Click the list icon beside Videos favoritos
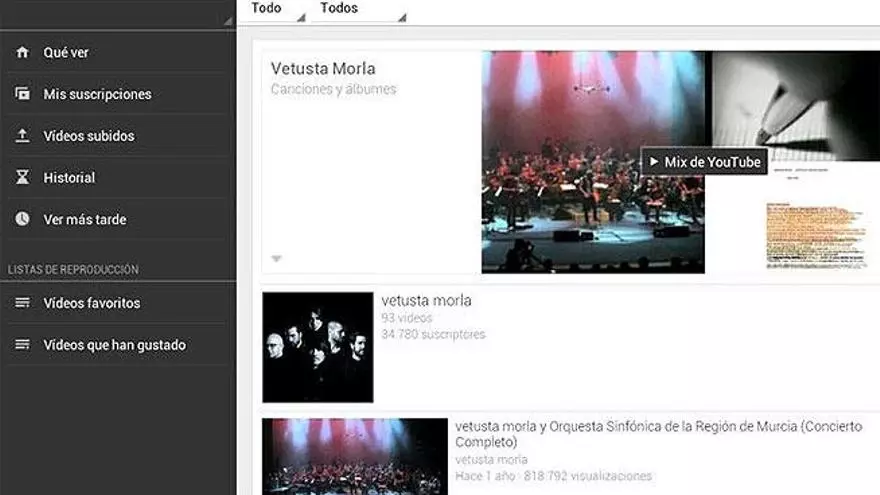This screenshot has height=495, width=880. (x=22, y=303)
